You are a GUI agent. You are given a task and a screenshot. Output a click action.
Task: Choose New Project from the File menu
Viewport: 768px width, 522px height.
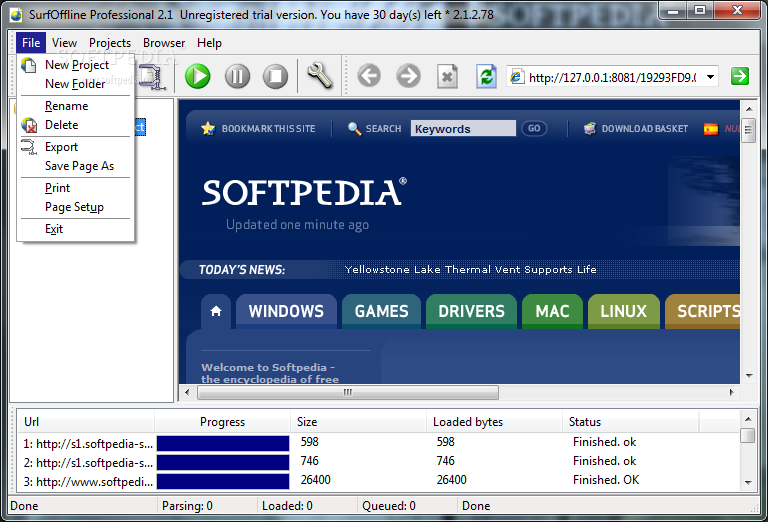(76, 65)
